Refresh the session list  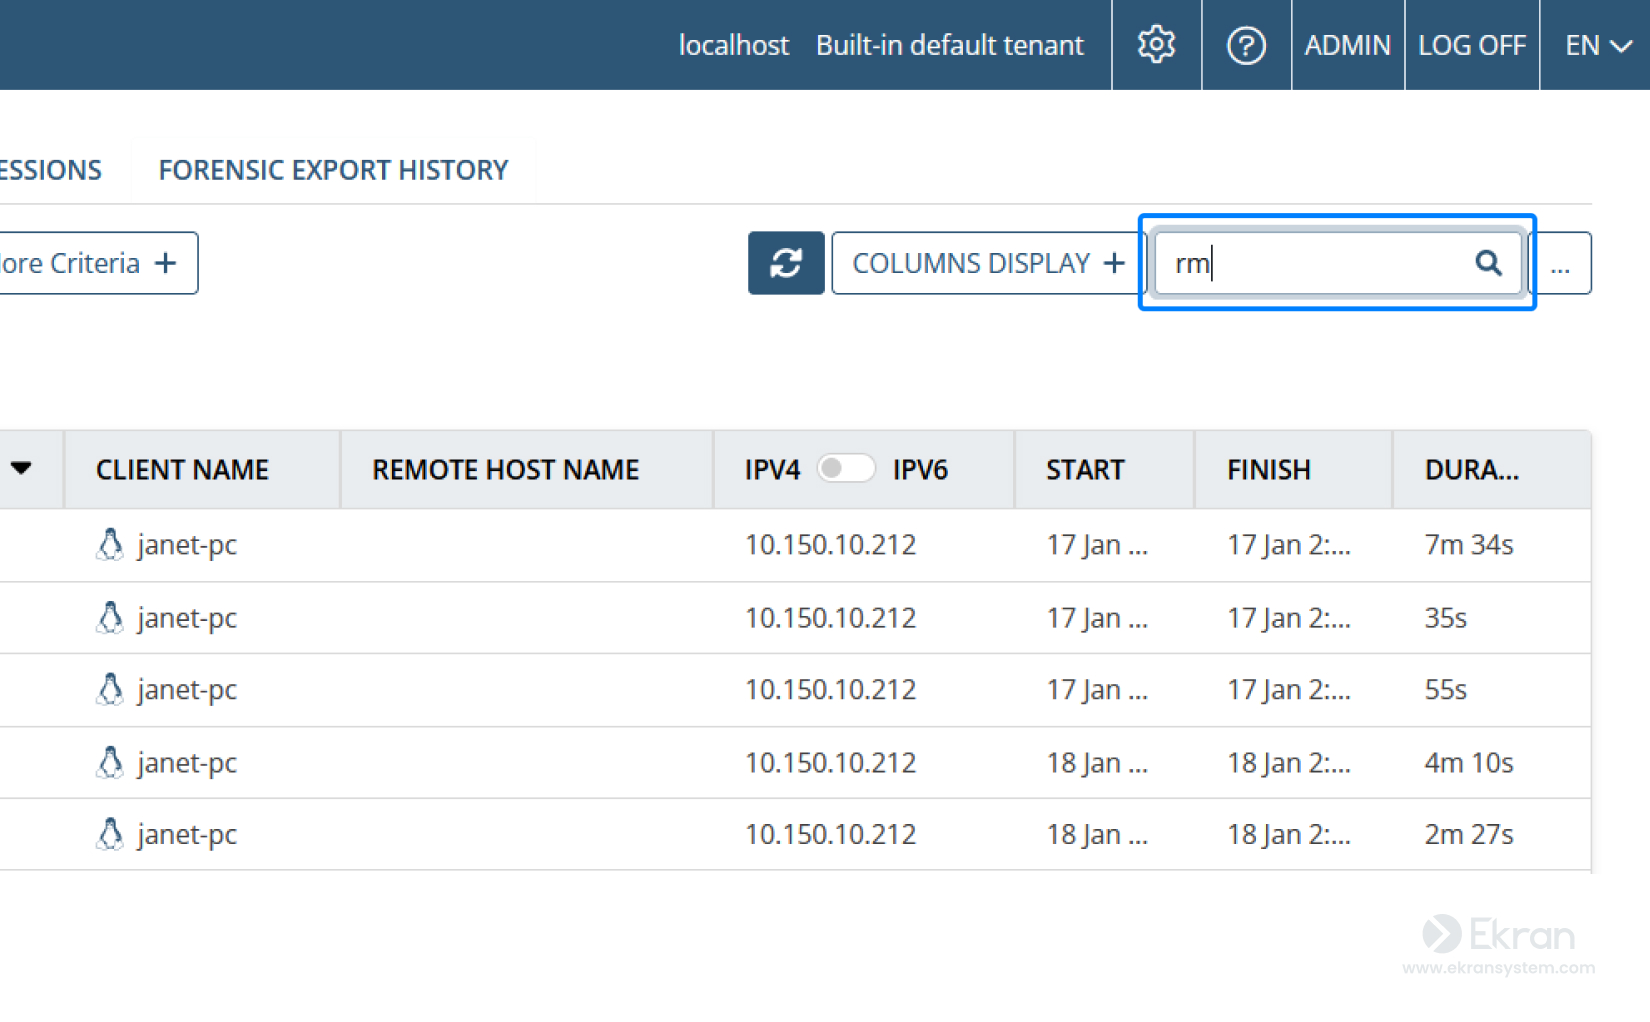[x=786, y=263]
